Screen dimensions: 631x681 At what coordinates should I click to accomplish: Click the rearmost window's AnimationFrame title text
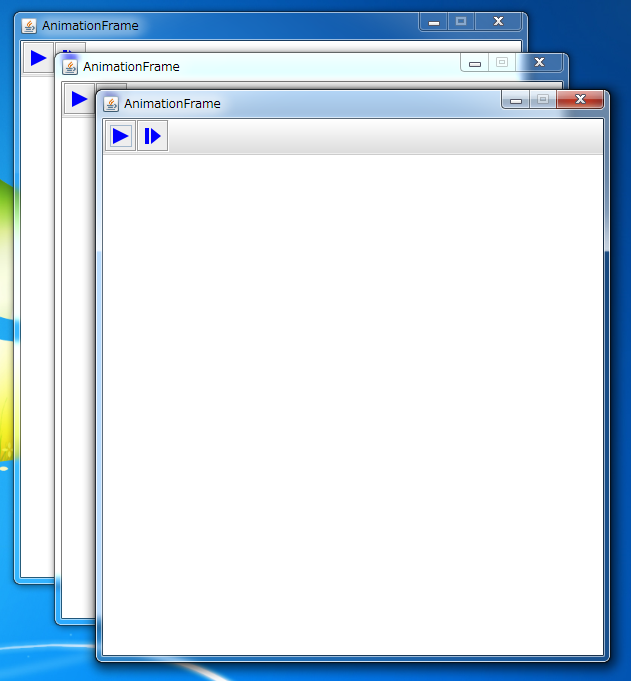coord(90,26)
